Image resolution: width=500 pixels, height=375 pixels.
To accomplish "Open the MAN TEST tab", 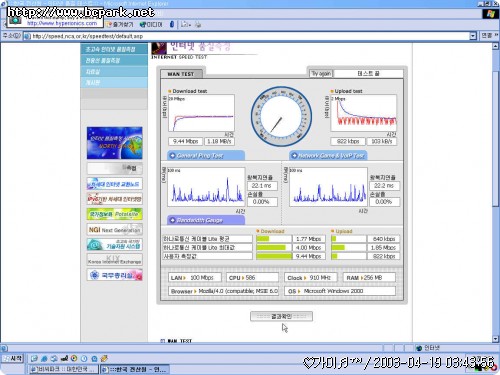I will coord(181,74).
